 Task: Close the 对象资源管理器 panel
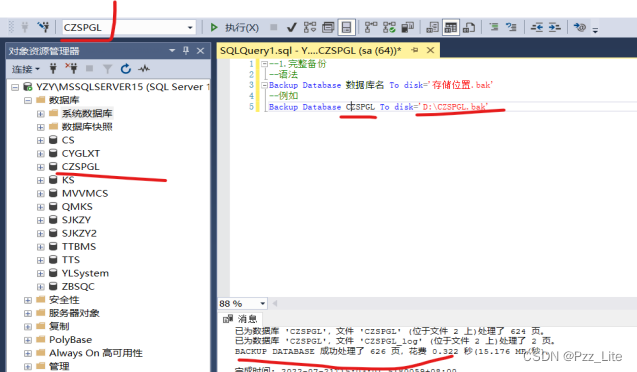point(200,51)
